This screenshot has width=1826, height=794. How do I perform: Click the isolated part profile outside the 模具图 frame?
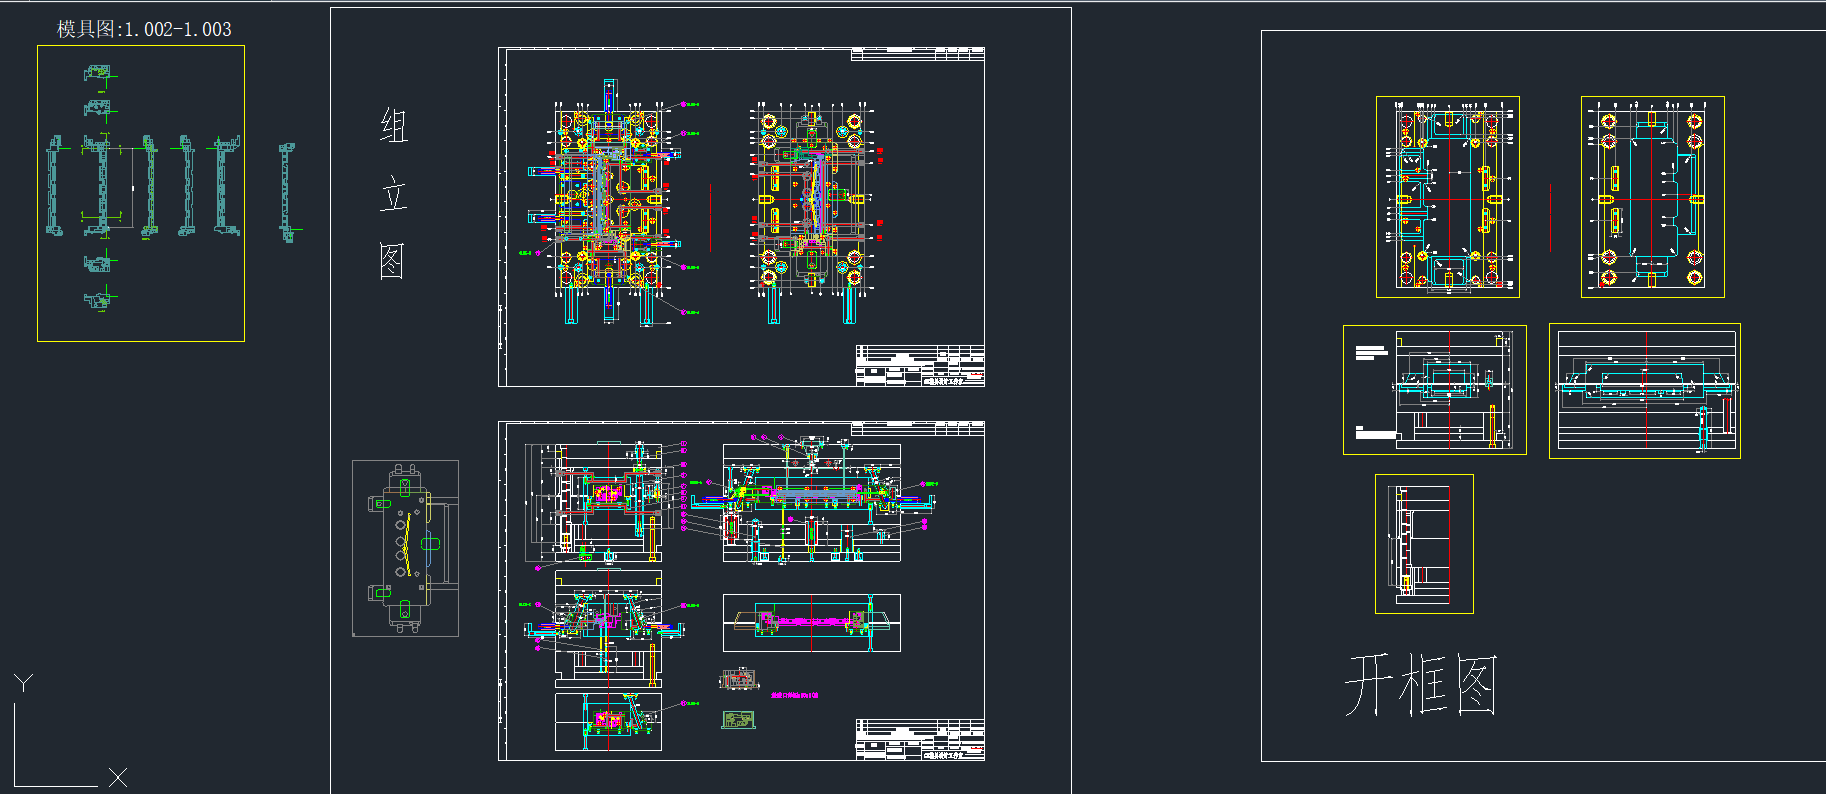click(x=287, y=192)
